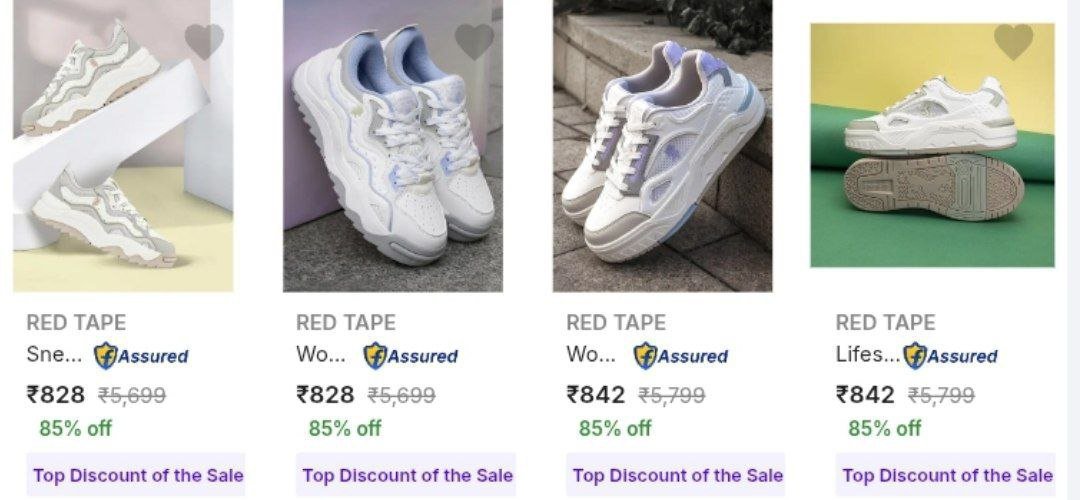Click third product's Top Discount of the Sale tag
The image size is (1080, 500).
coord(676,475)
